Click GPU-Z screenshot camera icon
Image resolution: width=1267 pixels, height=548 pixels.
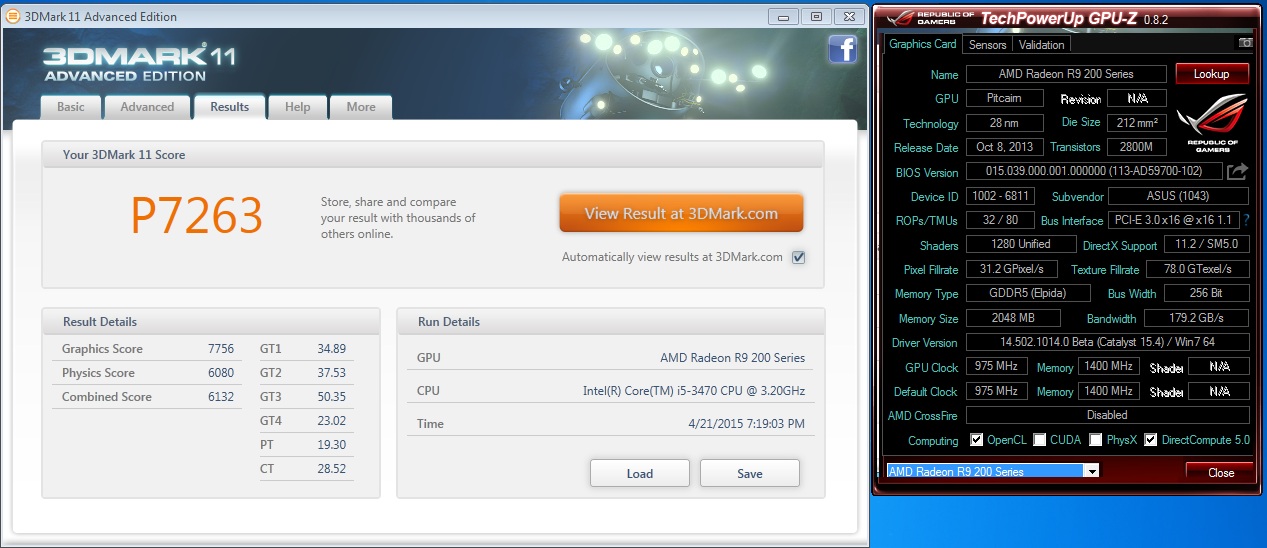(x=1246, y=43)
